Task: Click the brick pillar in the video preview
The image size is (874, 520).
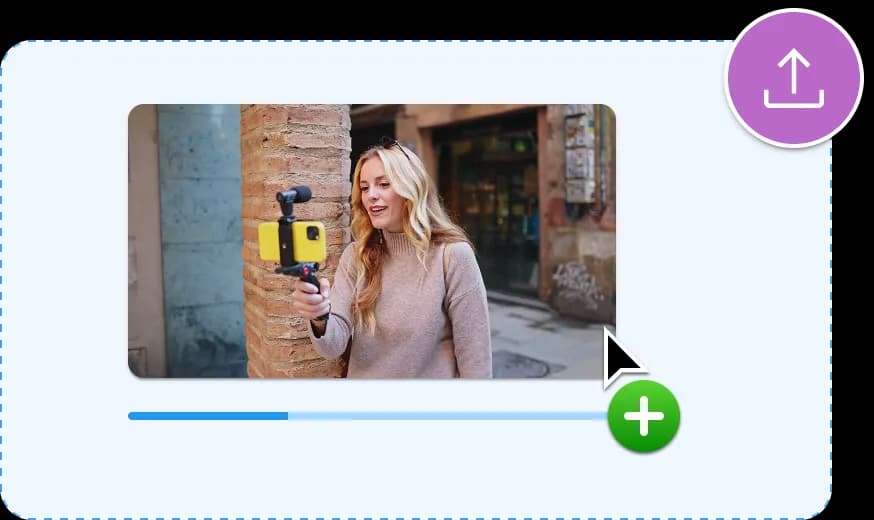Action: point(283,150)
